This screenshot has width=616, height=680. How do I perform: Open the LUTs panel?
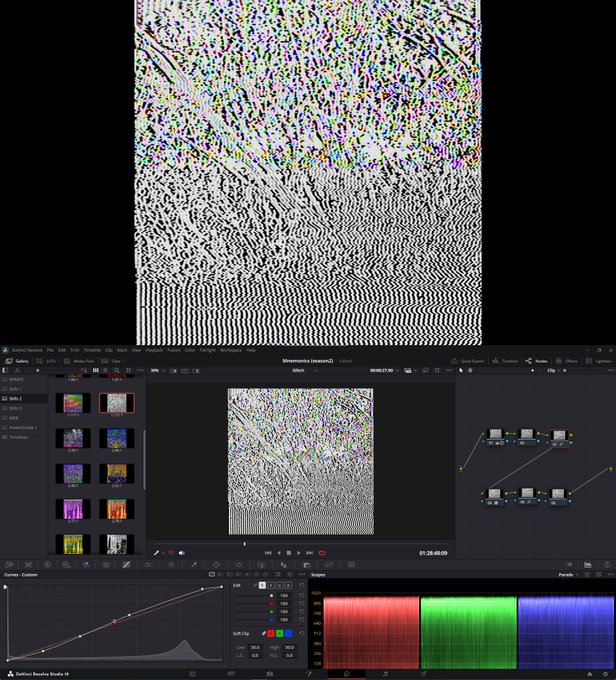pyautogui.click(x=46, y=361)
